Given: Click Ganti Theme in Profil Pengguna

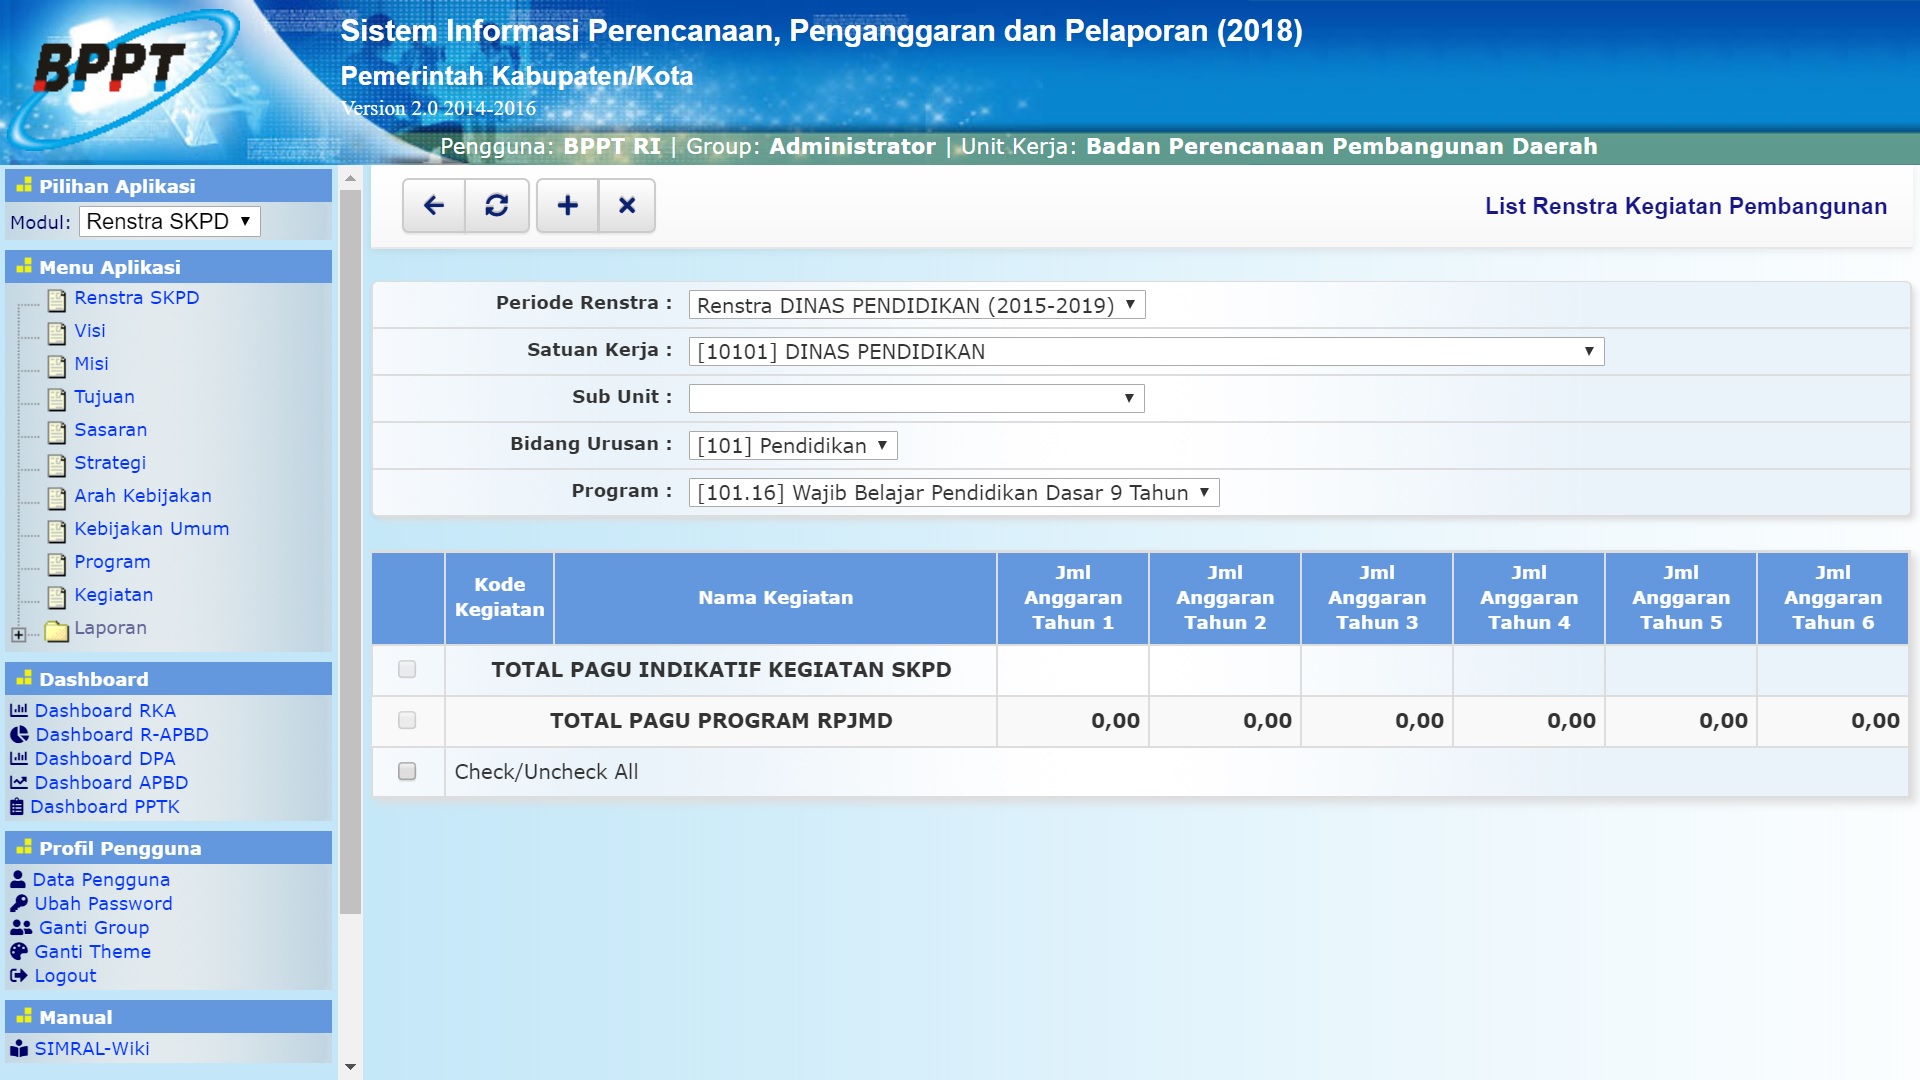Looking at the screenshot, I should pos(94,951).
